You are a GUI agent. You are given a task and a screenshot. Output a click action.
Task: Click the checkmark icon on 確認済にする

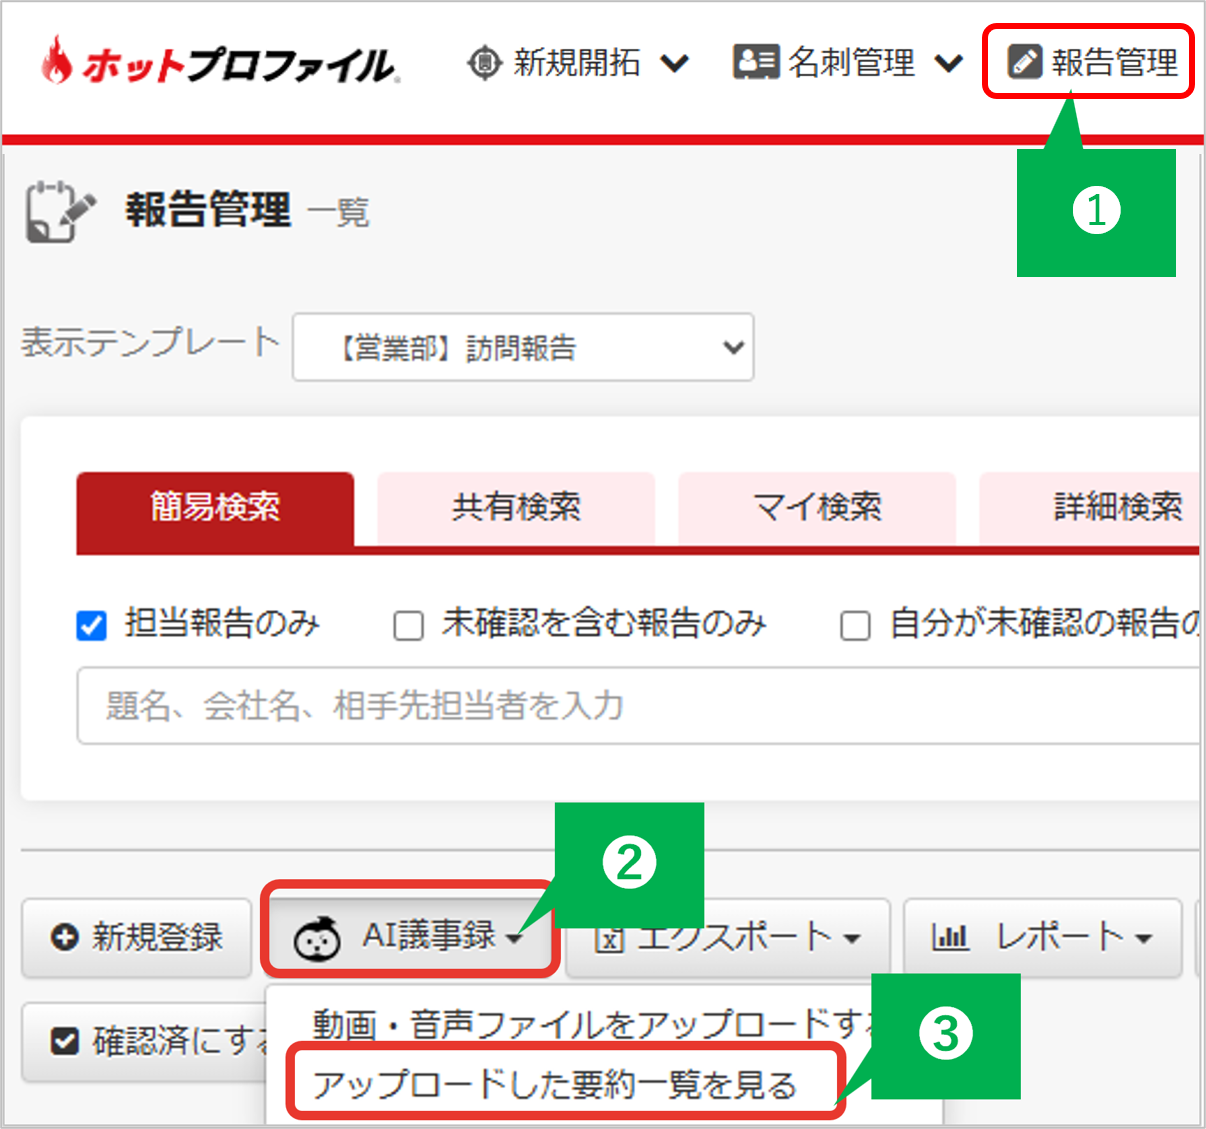click(x=65, y=1042)
